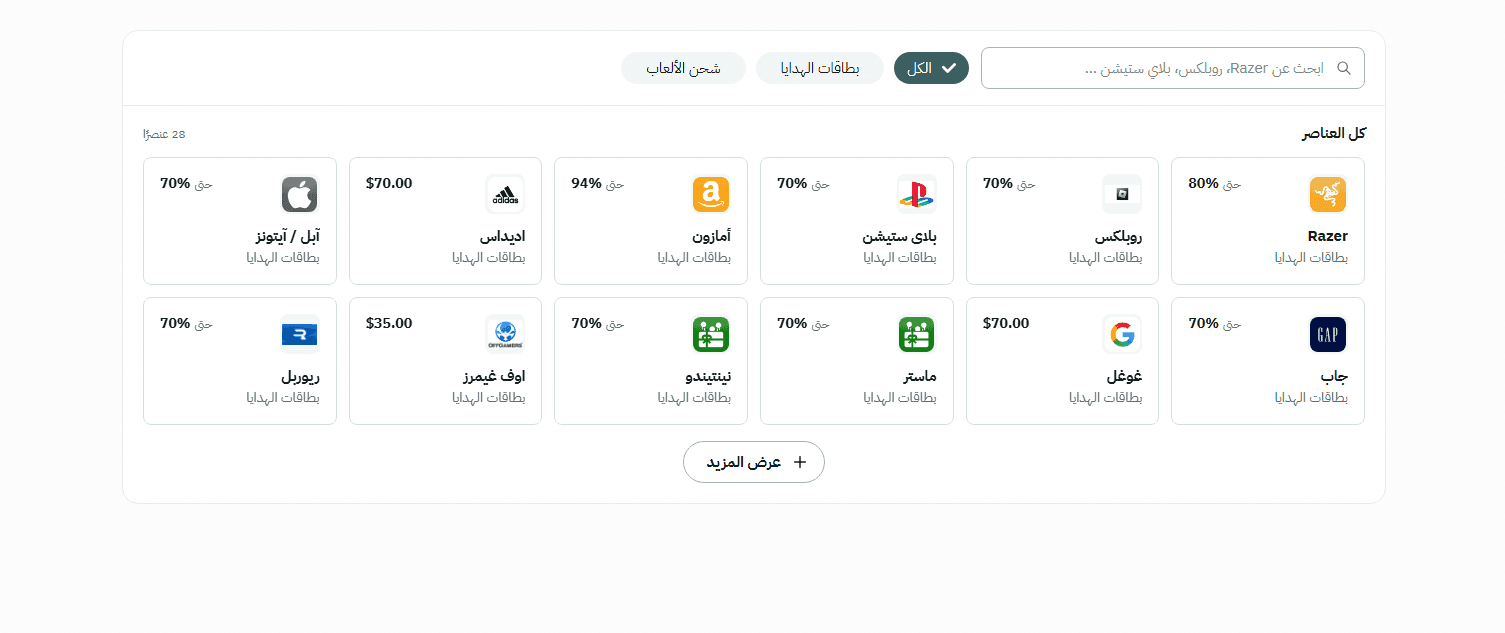This screenshot has width=1505, height=633.
Task: Click the GAP logo icon
Action: tap(1328, 334)
